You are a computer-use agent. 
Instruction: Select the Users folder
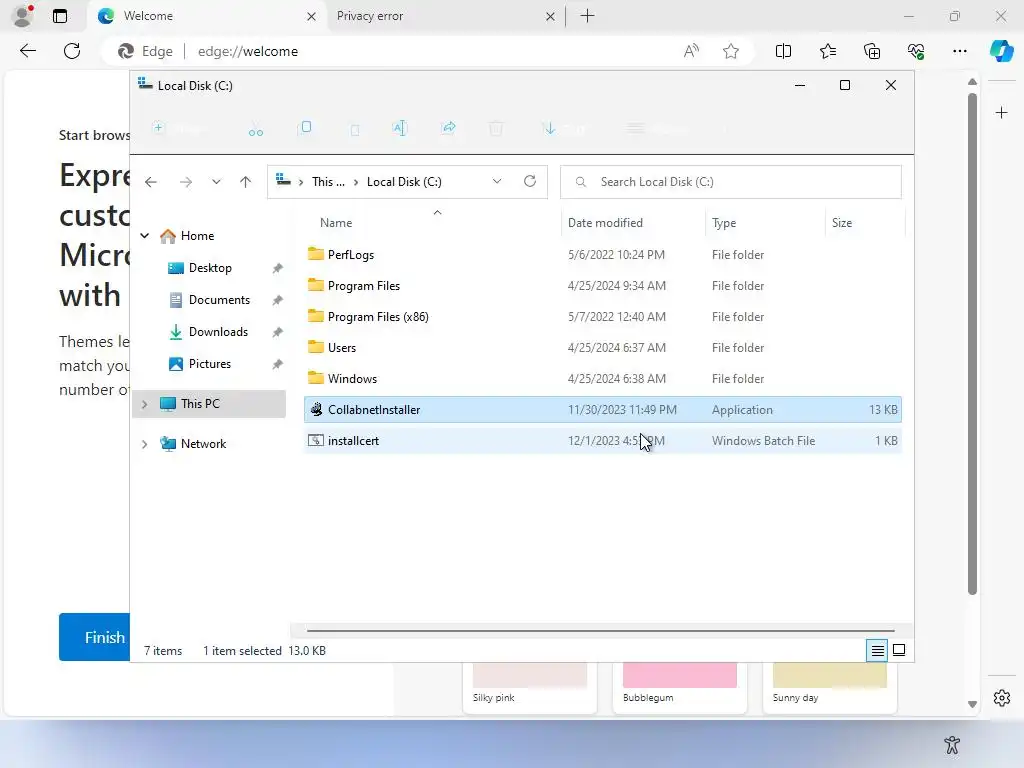pyautogui.click(x=602, y=347)
